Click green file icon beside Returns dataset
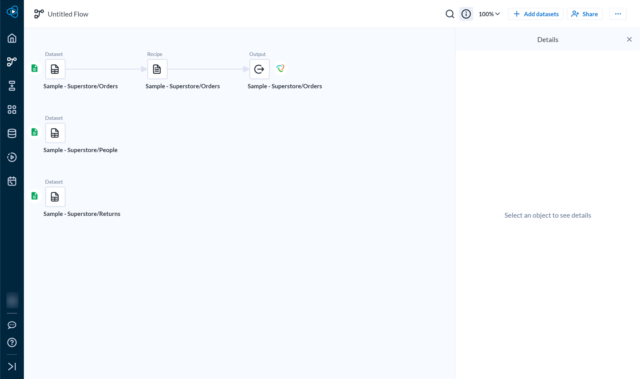640x379 pixels. click(x=35, y=196)
